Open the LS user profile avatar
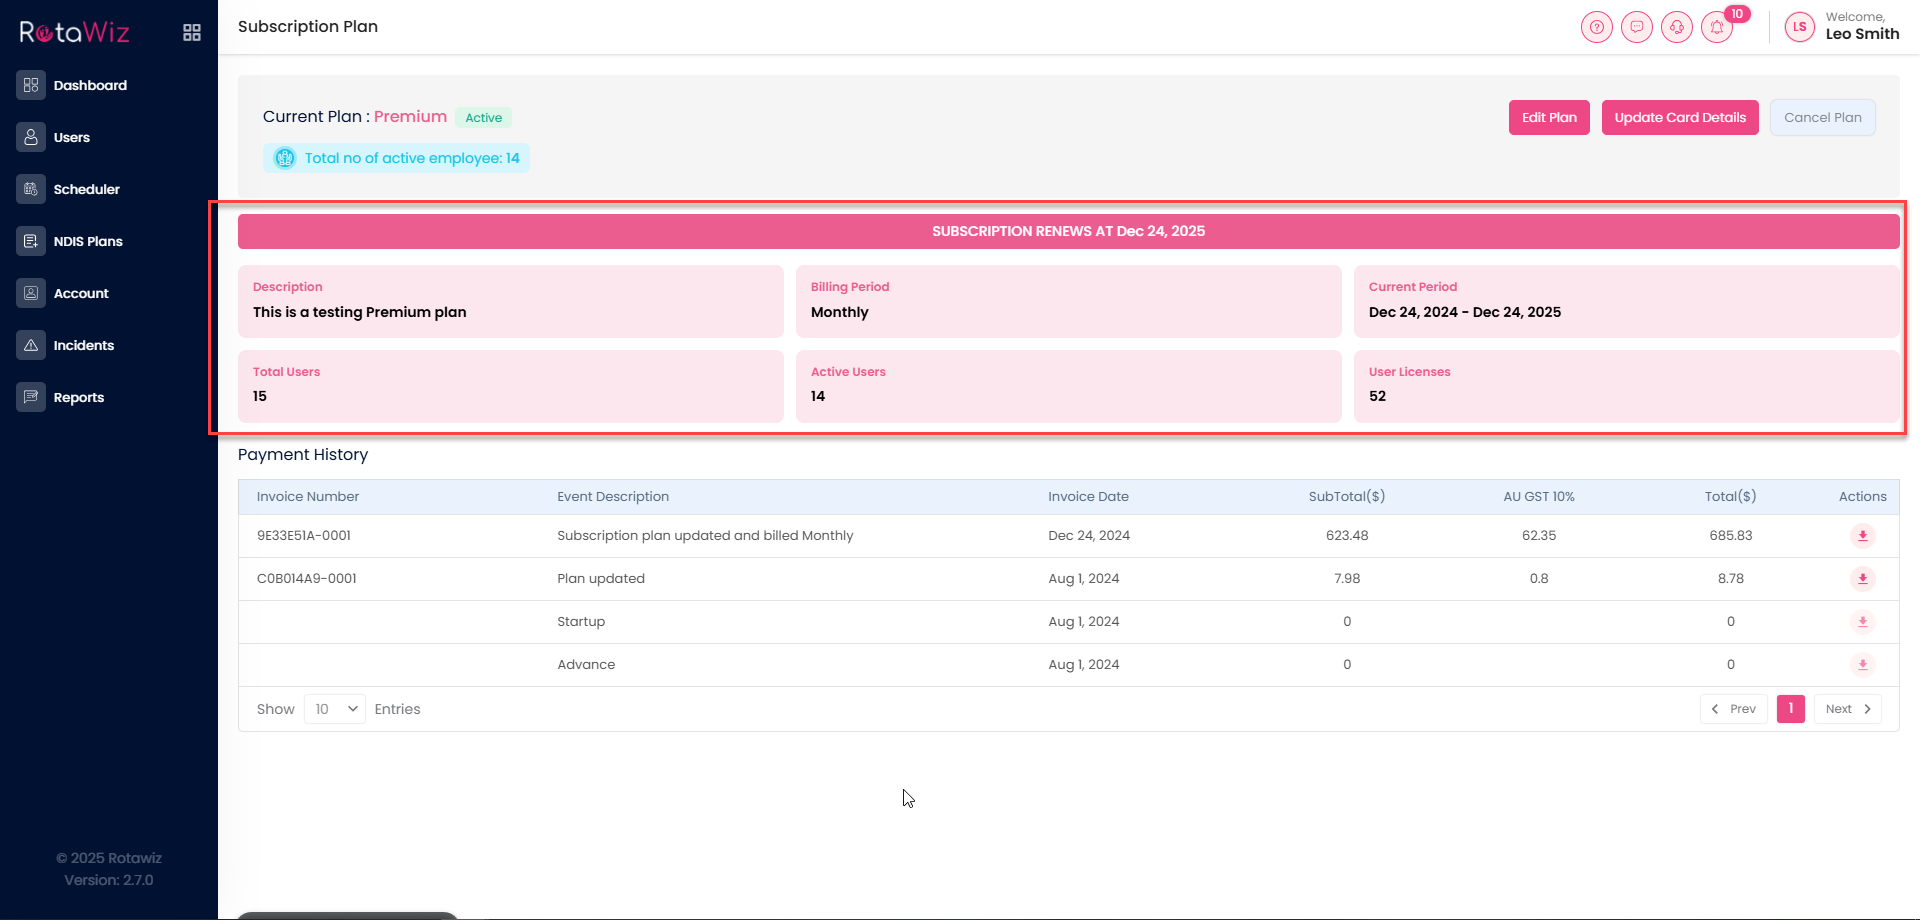Viewport: 1920px width, 920px height. click(x=1799, y=27)
